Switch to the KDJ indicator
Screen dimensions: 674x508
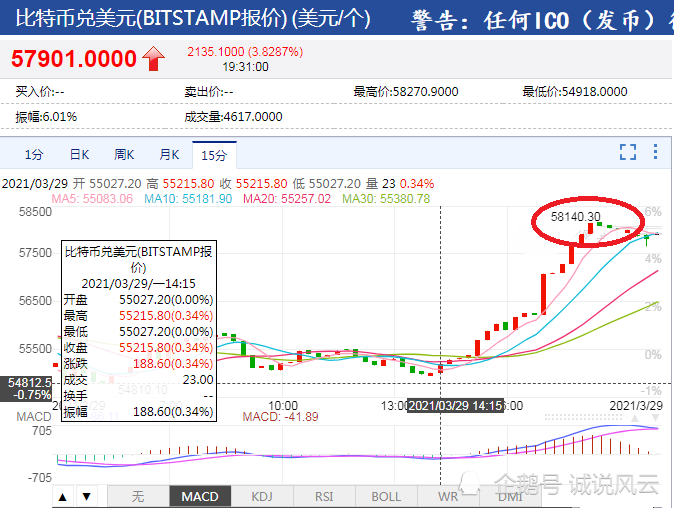[262, 497]
